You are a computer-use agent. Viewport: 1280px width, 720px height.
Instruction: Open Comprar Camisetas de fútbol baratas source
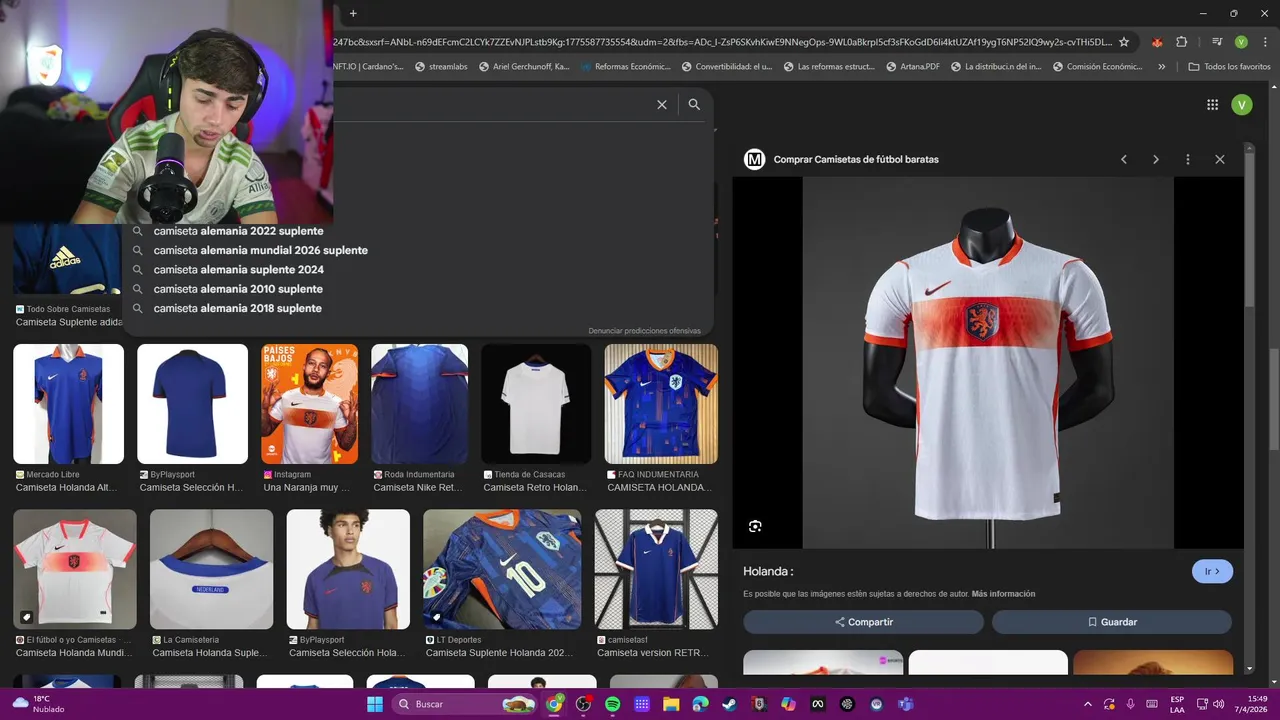pyautogui.click(x=856, y=159)
